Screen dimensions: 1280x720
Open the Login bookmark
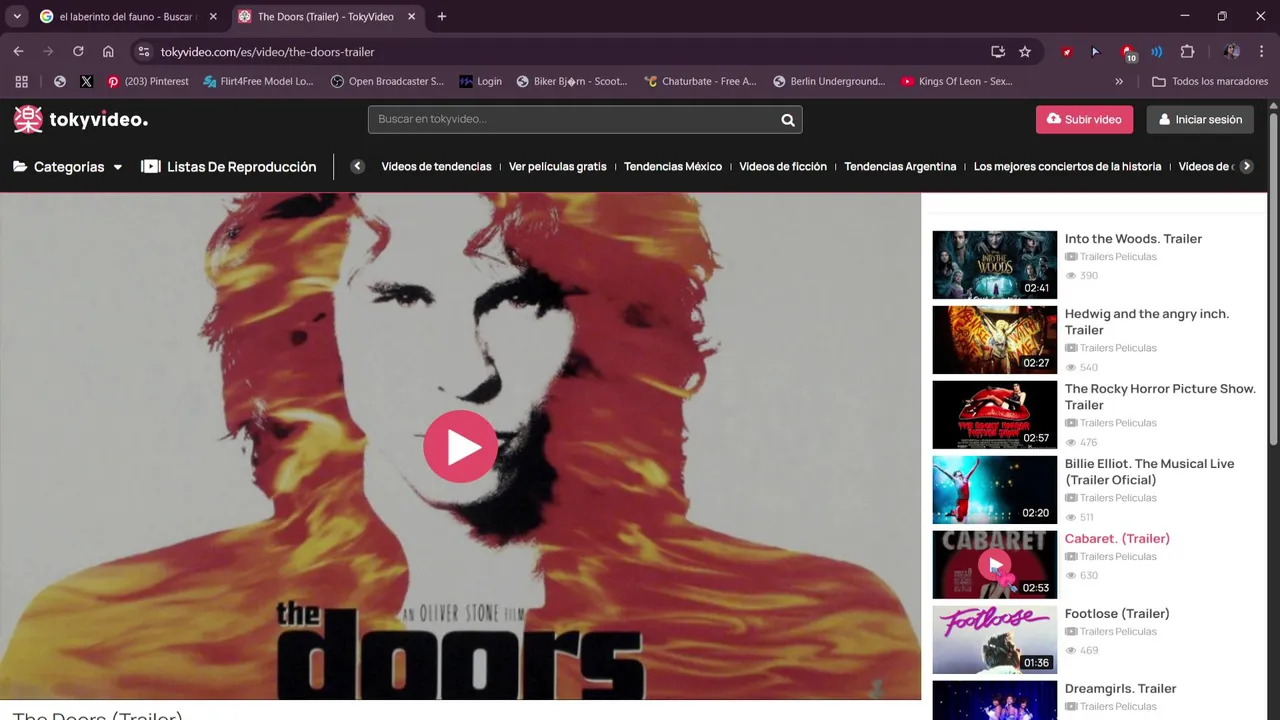(x=481, y=82)
